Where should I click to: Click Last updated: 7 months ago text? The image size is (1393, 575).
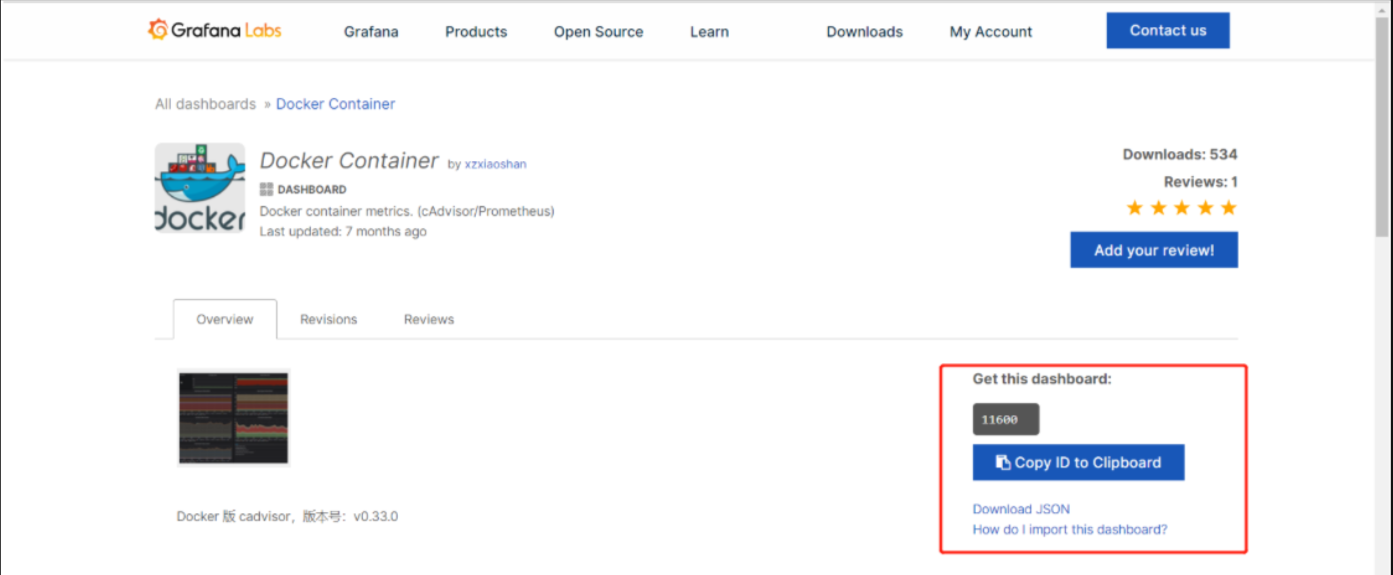coord(343,231)
